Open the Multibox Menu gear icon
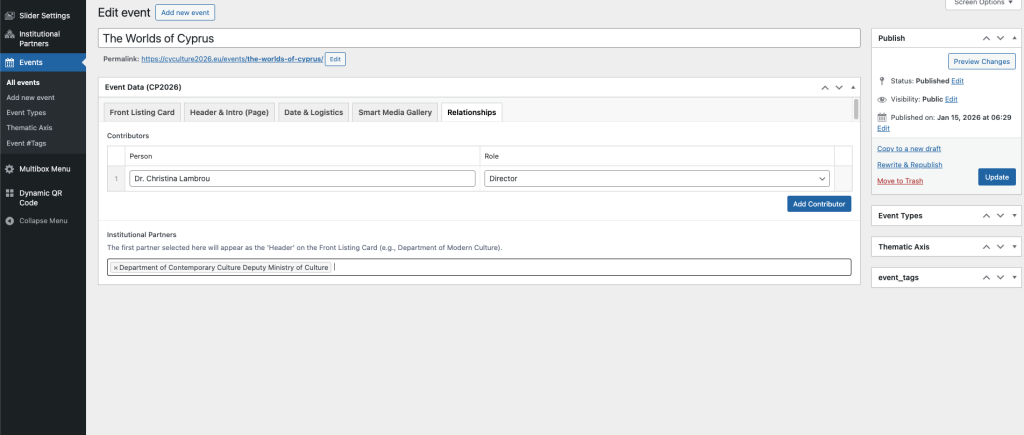Image resolution: width=1024 pixels, height=435 pixels. 9,169
